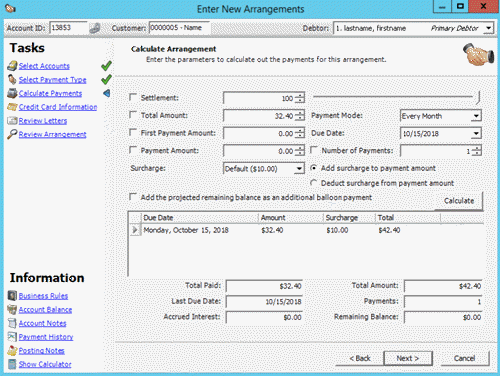Open the Show Calculator link
The image size is (500, 376).
(x=45, y=364)
